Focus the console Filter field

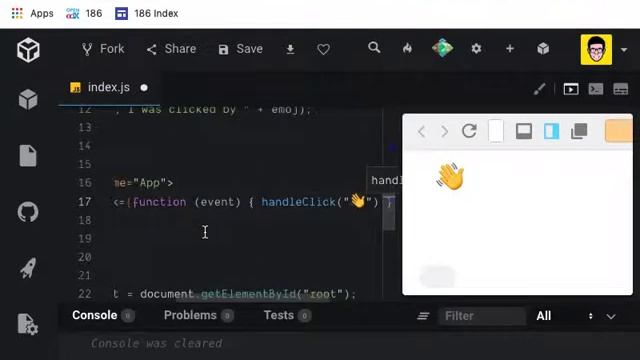click(482, 316)
